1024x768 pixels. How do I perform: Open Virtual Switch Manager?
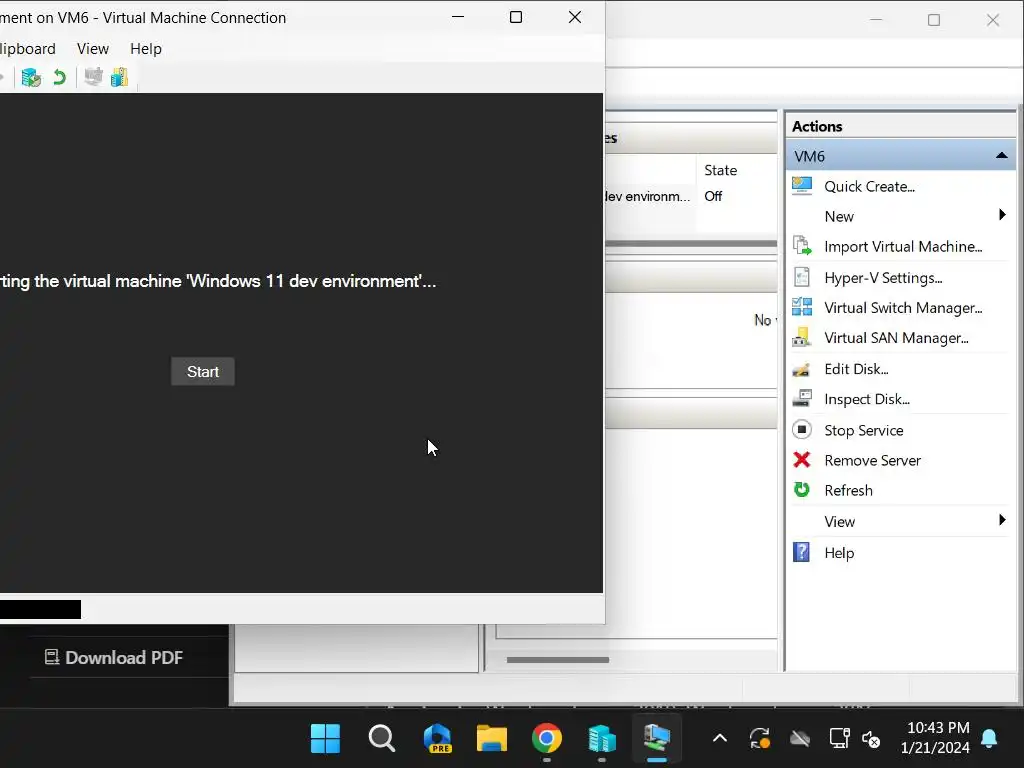click(903, 308)
